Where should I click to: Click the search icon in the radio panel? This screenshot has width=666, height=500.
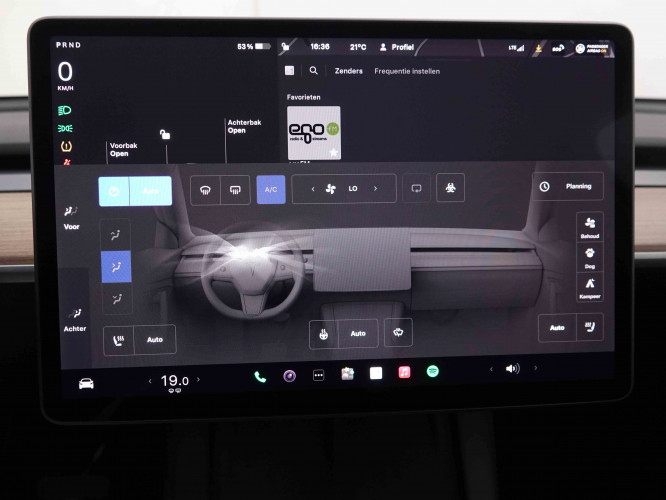click(313, 71)
